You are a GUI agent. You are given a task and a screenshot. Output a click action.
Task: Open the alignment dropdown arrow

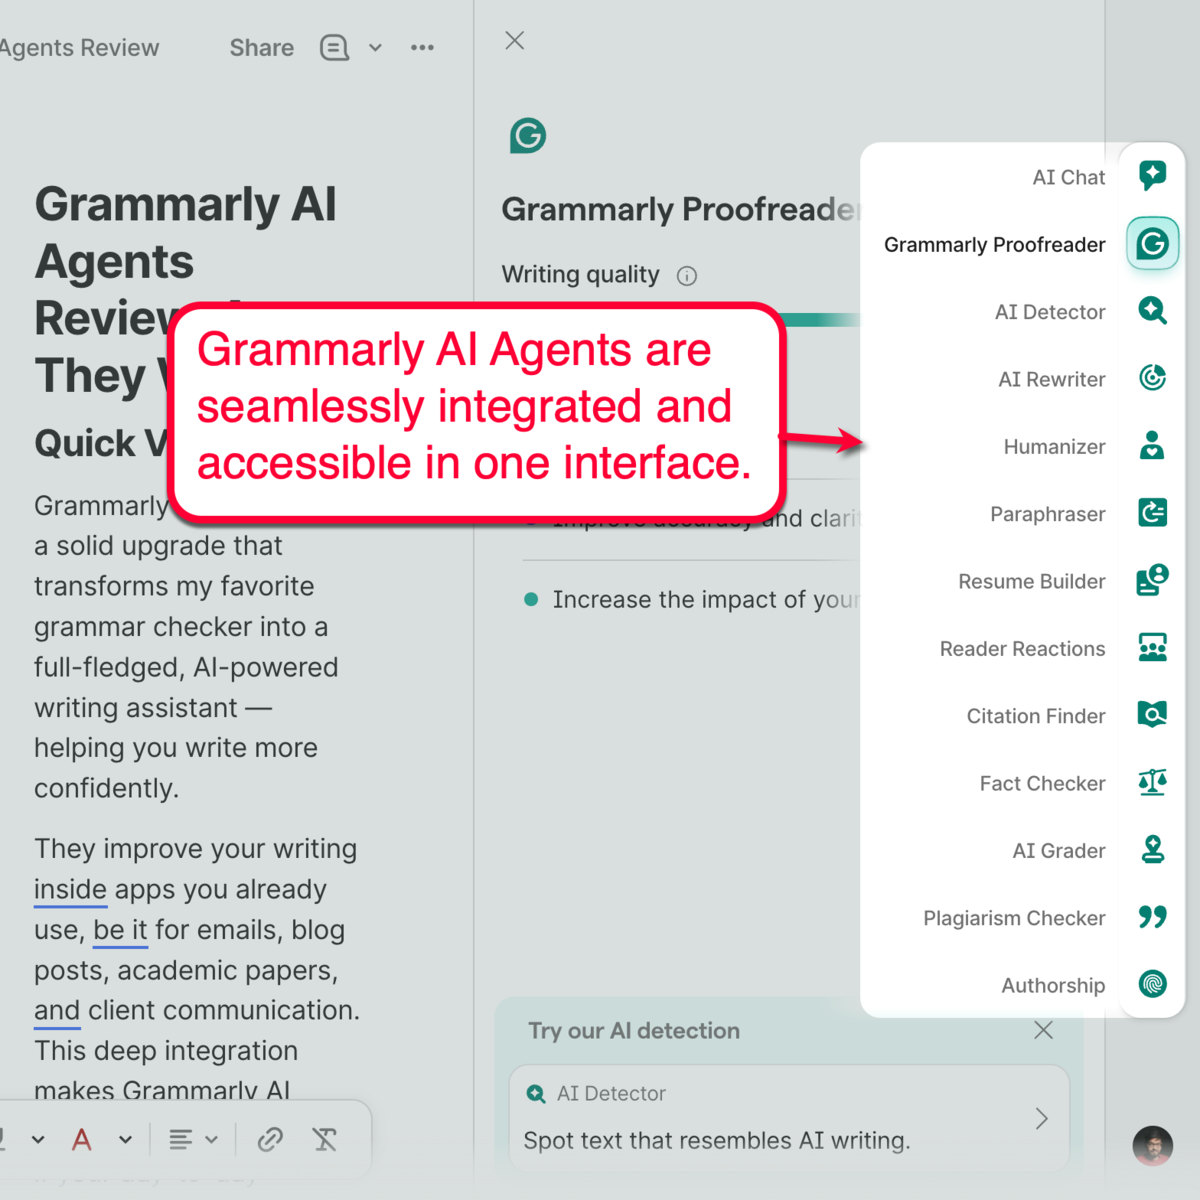[x=211, y=1139]
